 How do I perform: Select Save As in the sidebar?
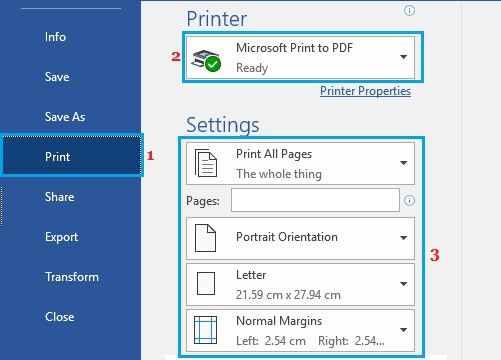[65, 117]
